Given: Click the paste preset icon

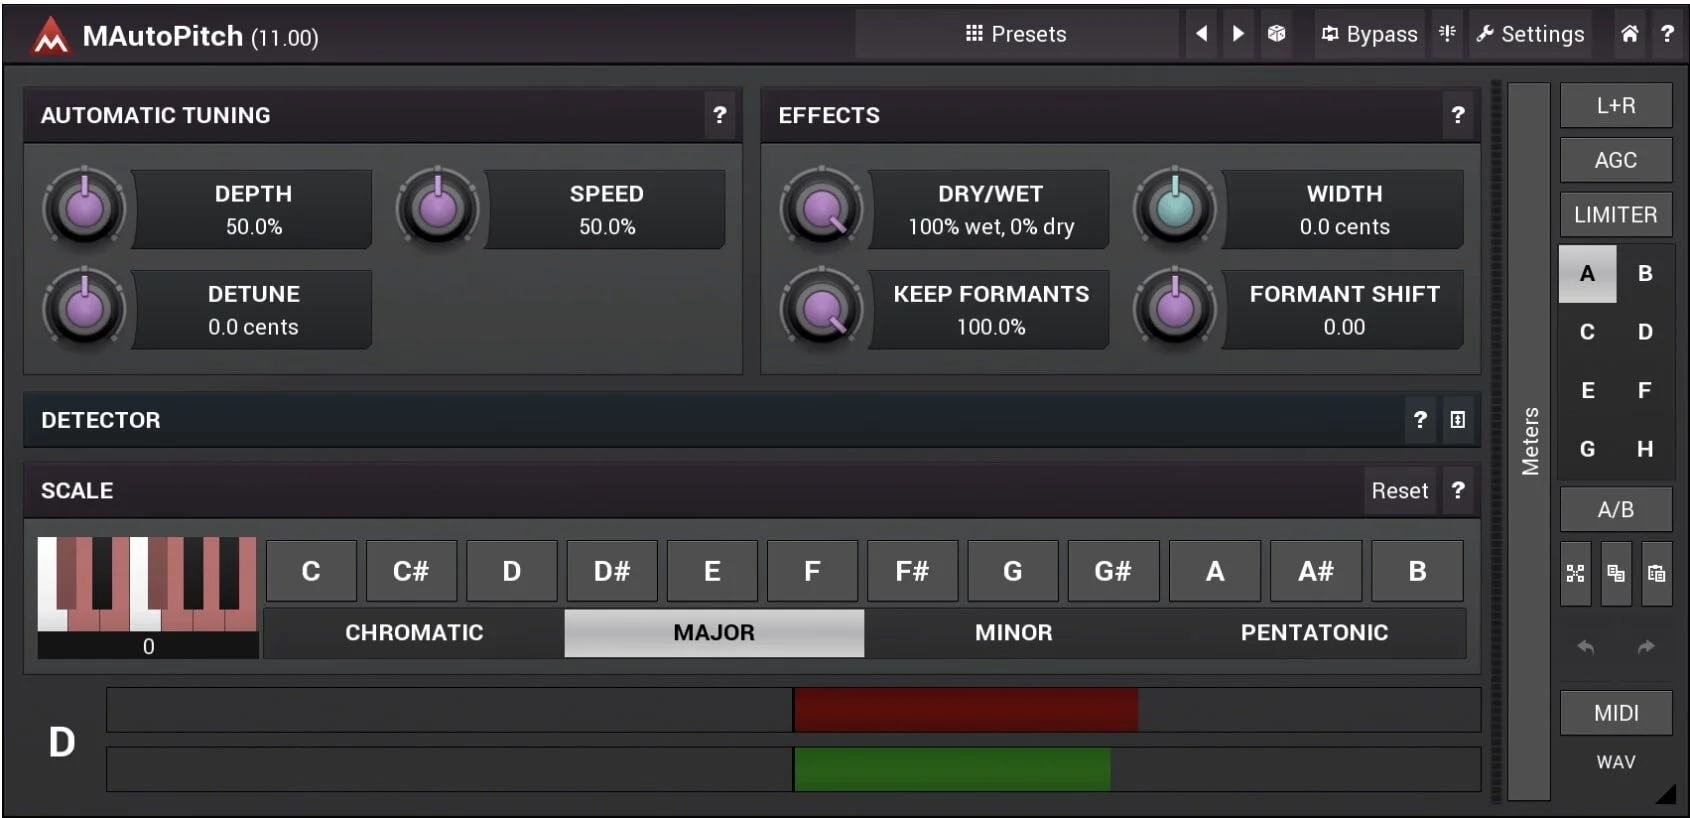Looking at the screenshot, I should coord(1656,573).
